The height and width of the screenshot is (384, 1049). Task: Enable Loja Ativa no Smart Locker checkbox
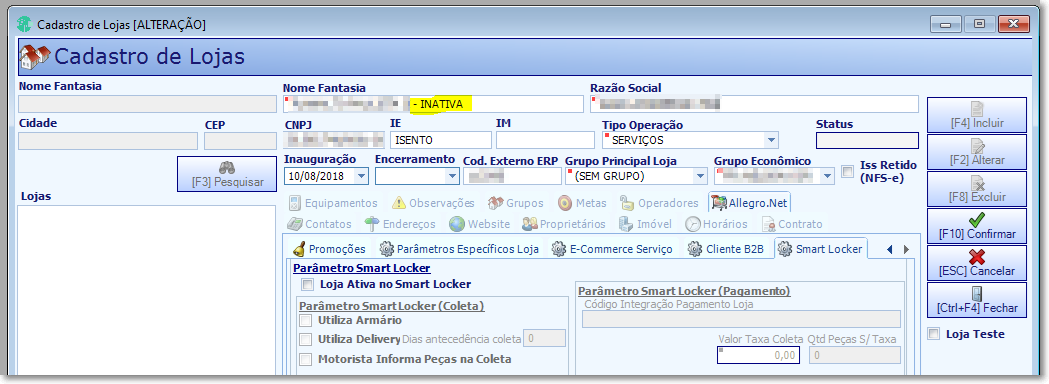tap(307, 284)
